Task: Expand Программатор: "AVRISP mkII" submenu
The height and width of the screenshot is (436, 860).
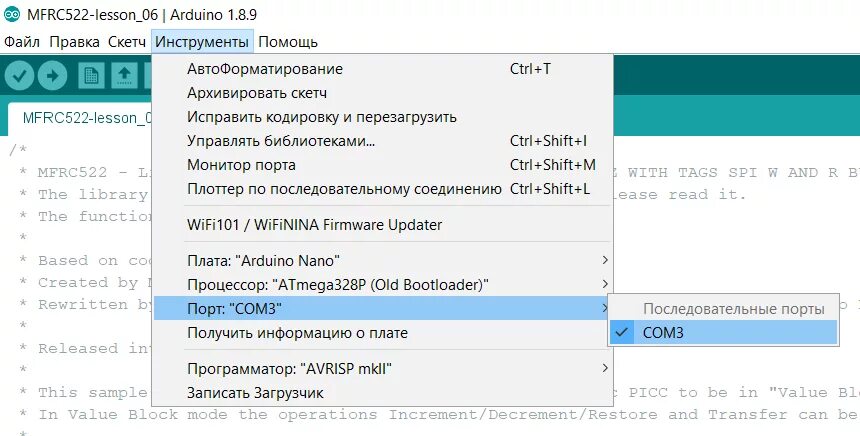Action: [382, 369]
